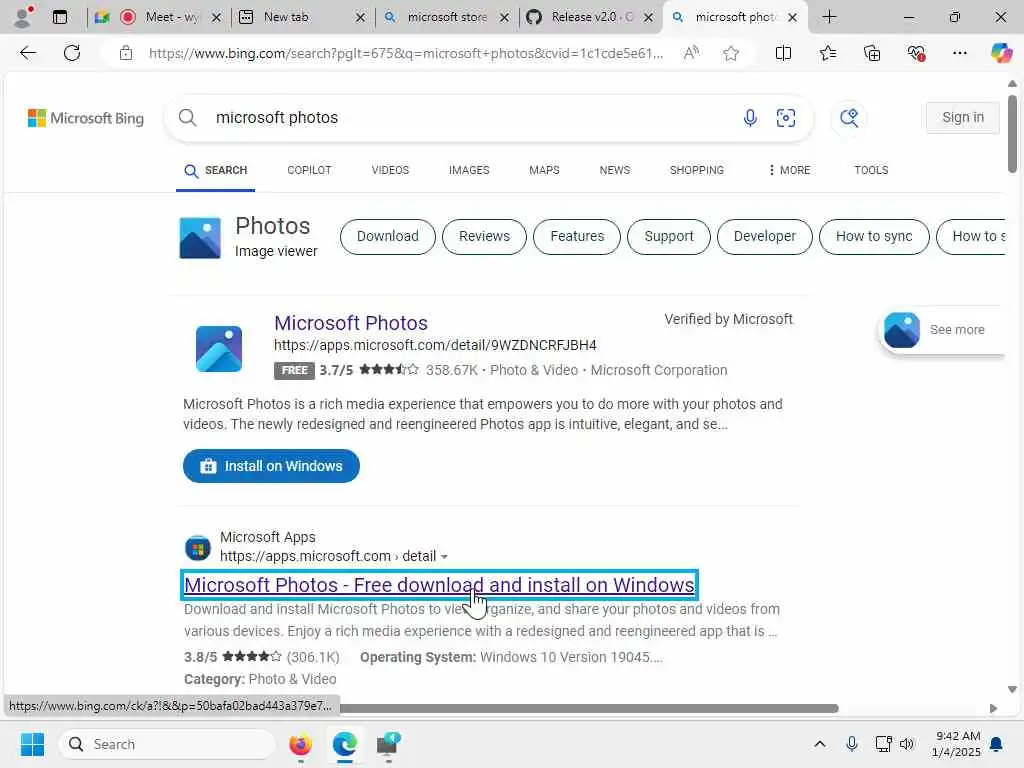Open the MORE menu in Bing
Screen dimensions: 1024x768
(x=790, y=170)
